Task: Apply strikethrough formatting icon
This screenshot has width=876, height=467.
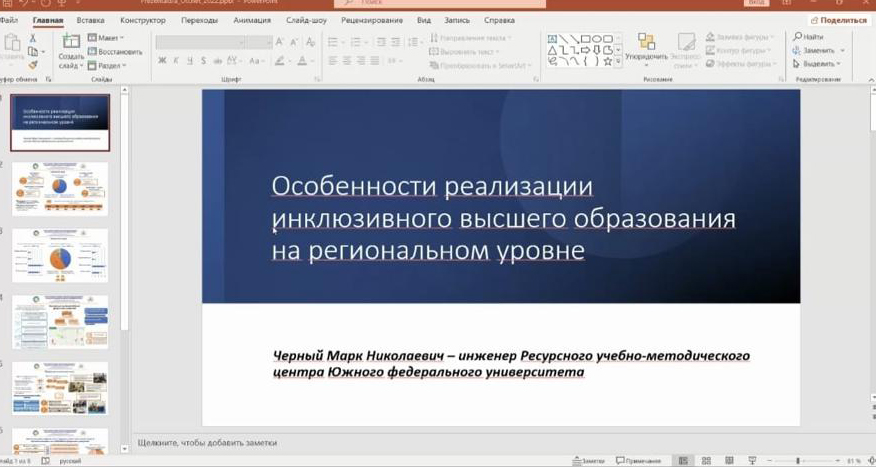Action: pos(218,60)
